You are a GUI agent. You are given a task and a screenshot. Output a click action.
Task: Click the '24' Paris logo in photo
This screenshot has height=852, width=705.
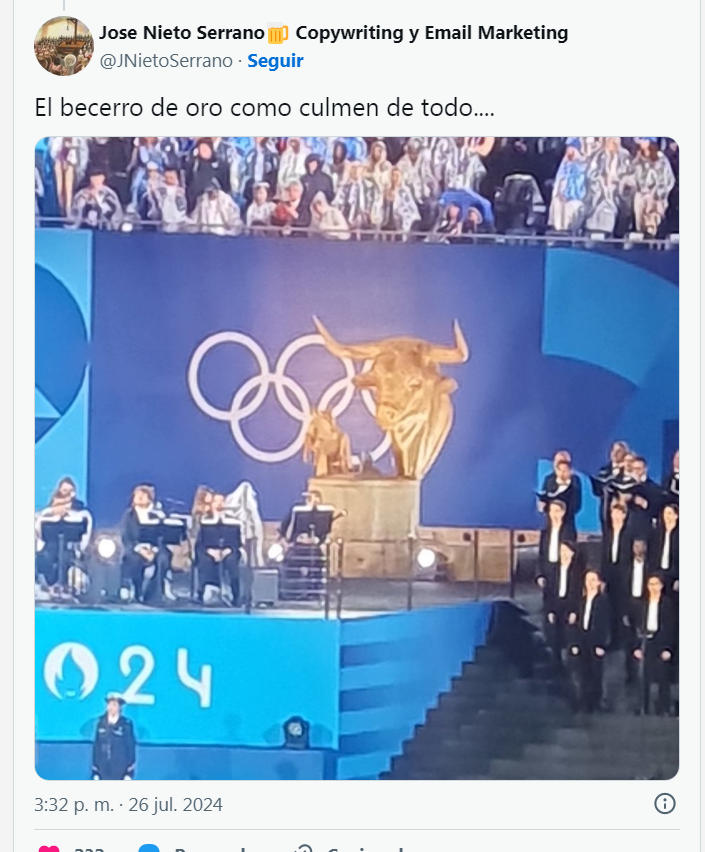(x=127, y=674)
